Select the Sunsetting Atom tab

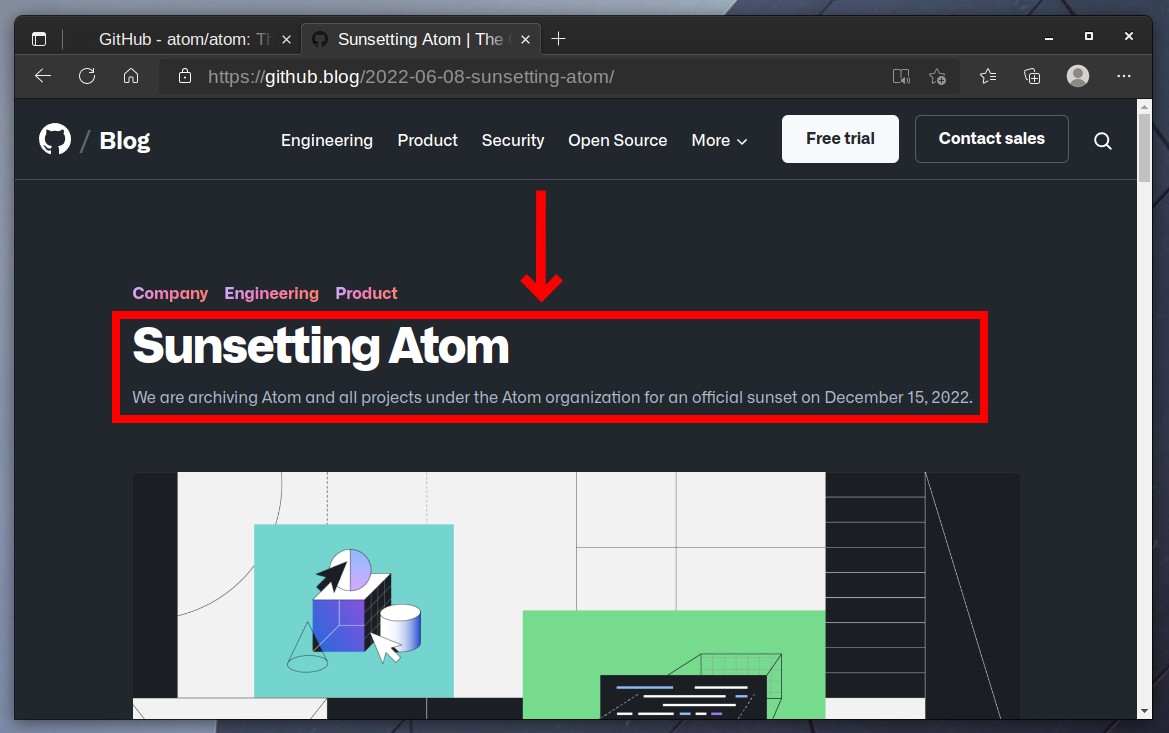(420, 39)
